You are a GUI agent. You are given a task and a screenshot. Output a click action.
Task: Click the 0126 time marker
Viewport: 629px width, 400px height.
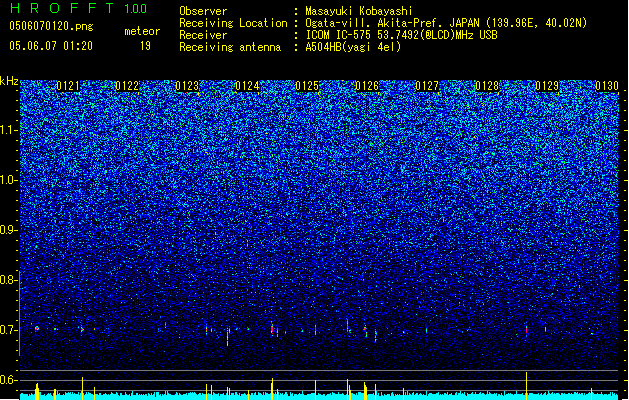[x=367, y=86]
